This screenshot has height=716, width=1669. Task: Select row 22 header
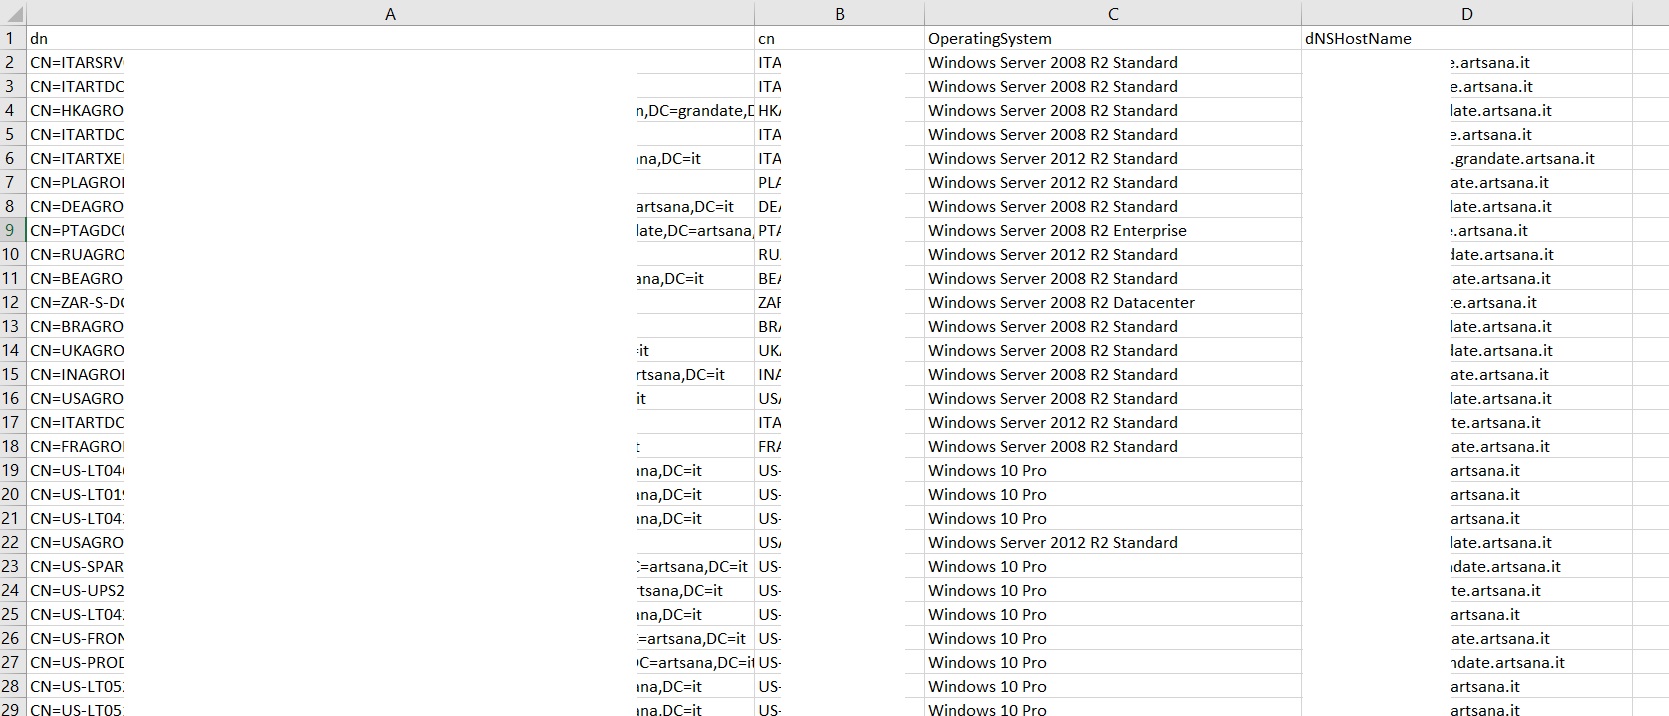12,543
